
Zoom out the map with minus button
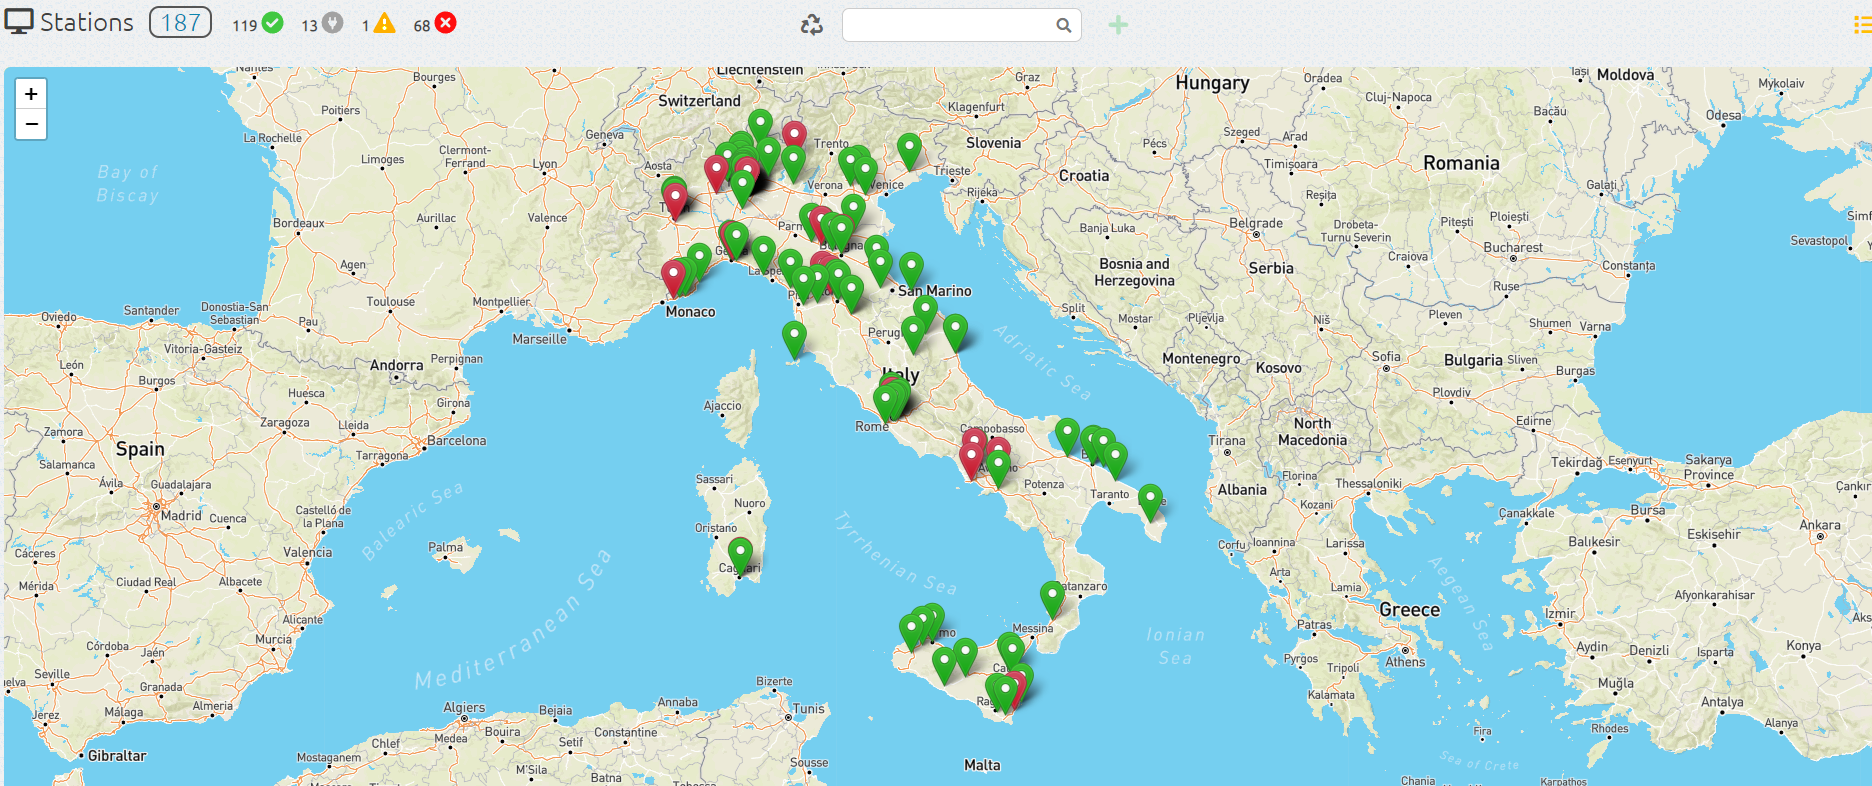point(31,124)
